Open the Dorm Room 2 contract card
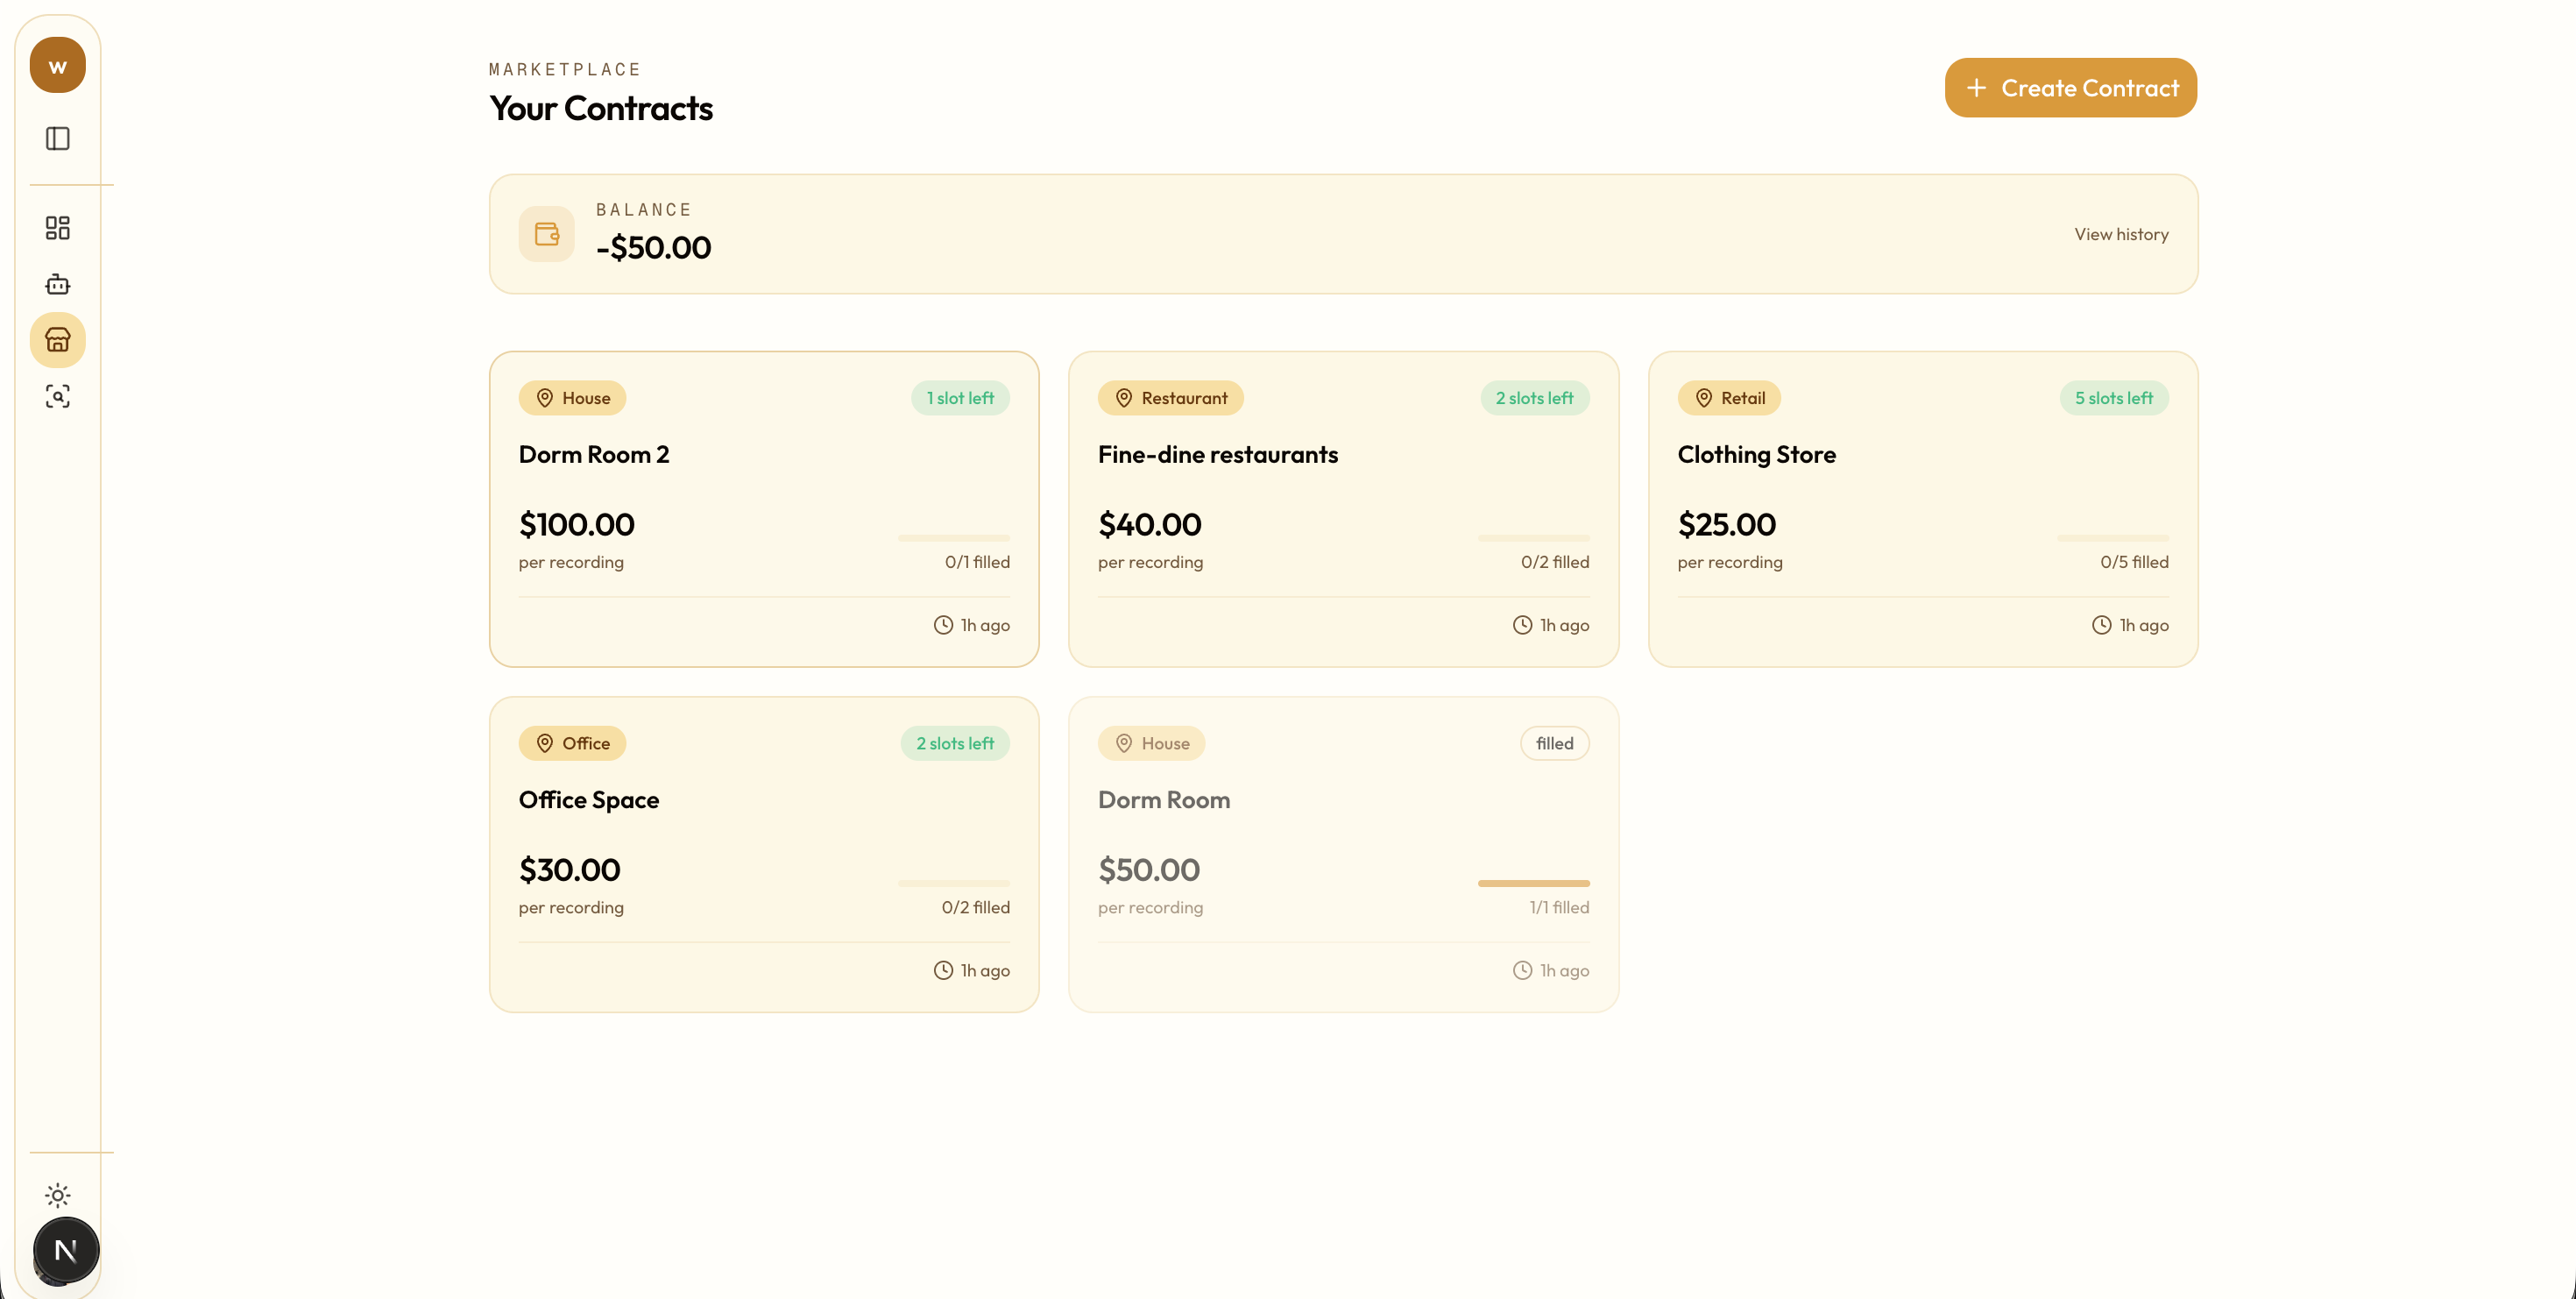Viewport: 2576px width, 1299px height. pos(764,508)
